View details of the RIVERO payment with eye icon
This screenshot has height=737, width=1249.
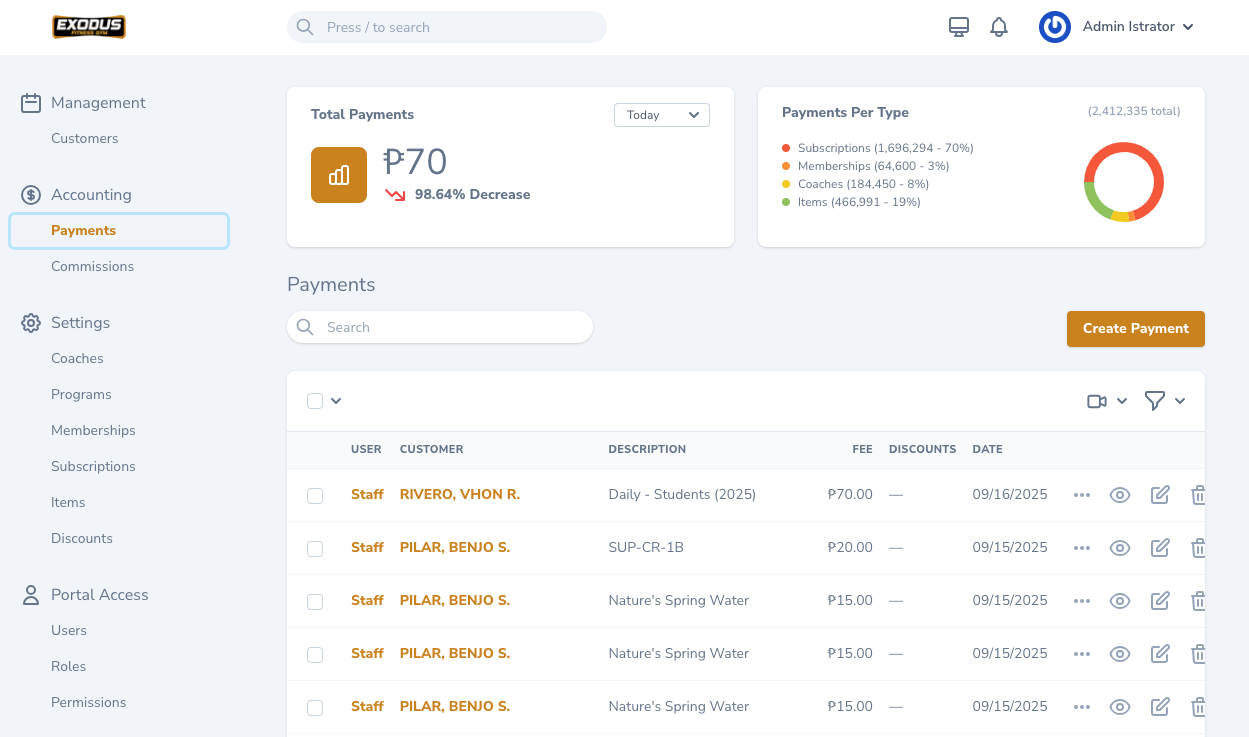point(1120,495)
